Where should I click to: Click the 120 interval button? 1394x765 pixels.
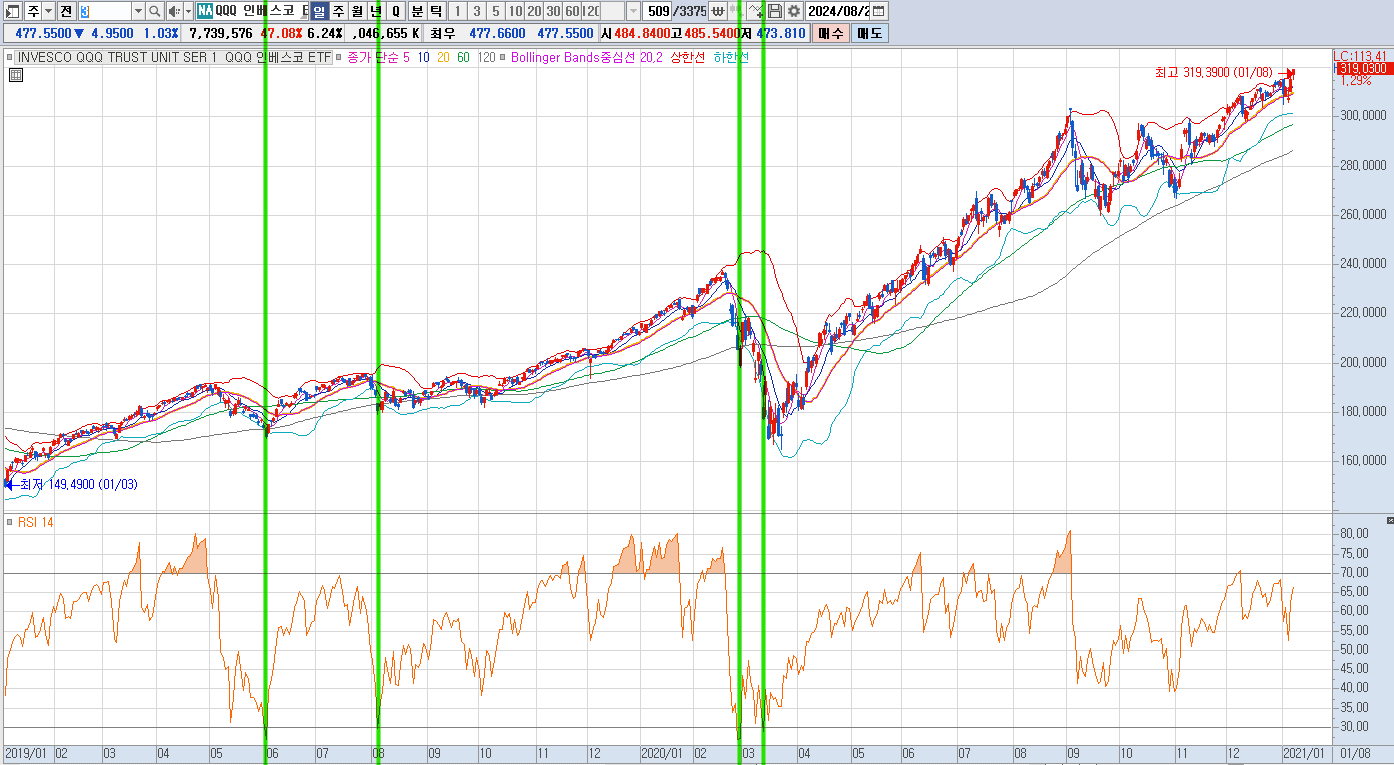point(591,12)
